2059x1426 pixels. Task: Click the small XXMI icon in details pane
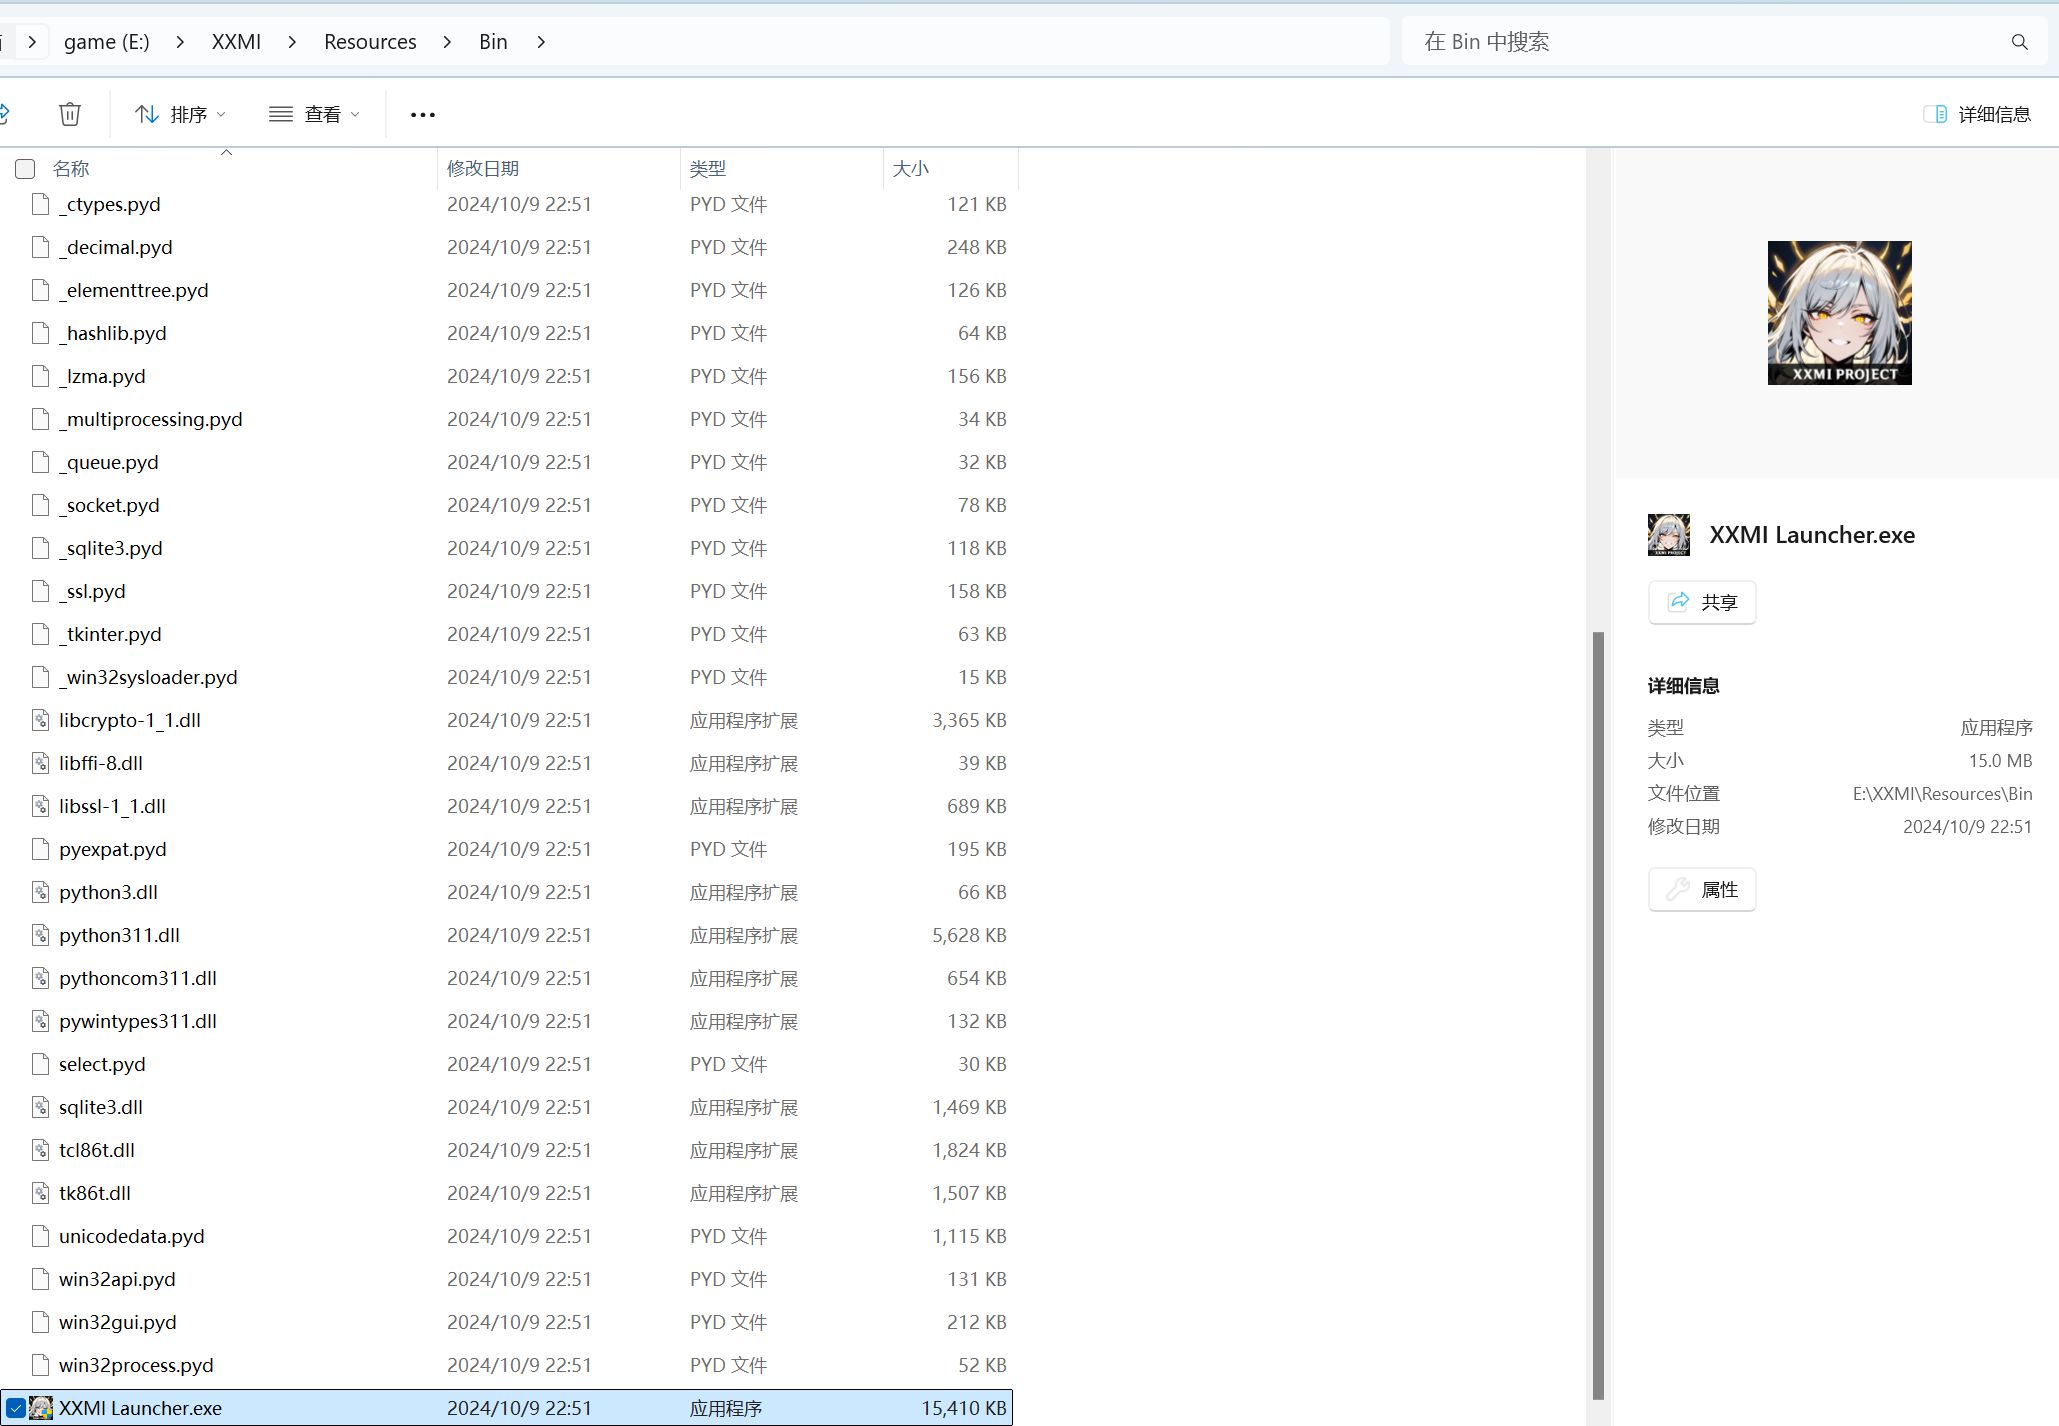pos(1668,535)
